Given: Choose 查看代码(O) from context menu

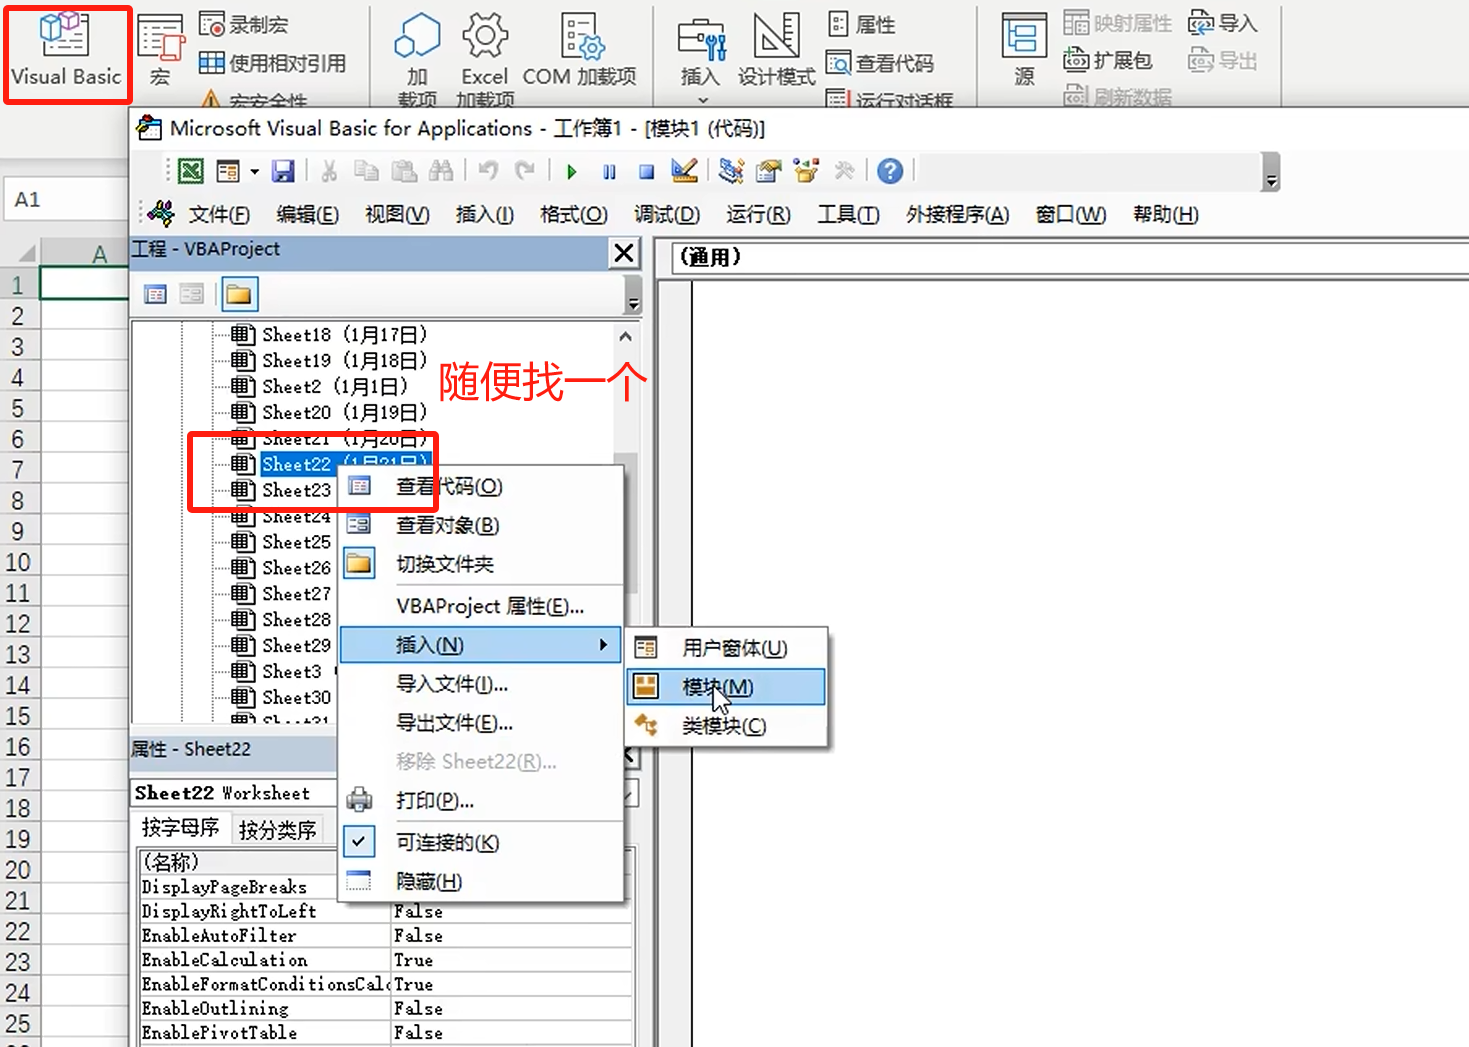Looking at the screenshot, I should (x=481, y=487).
